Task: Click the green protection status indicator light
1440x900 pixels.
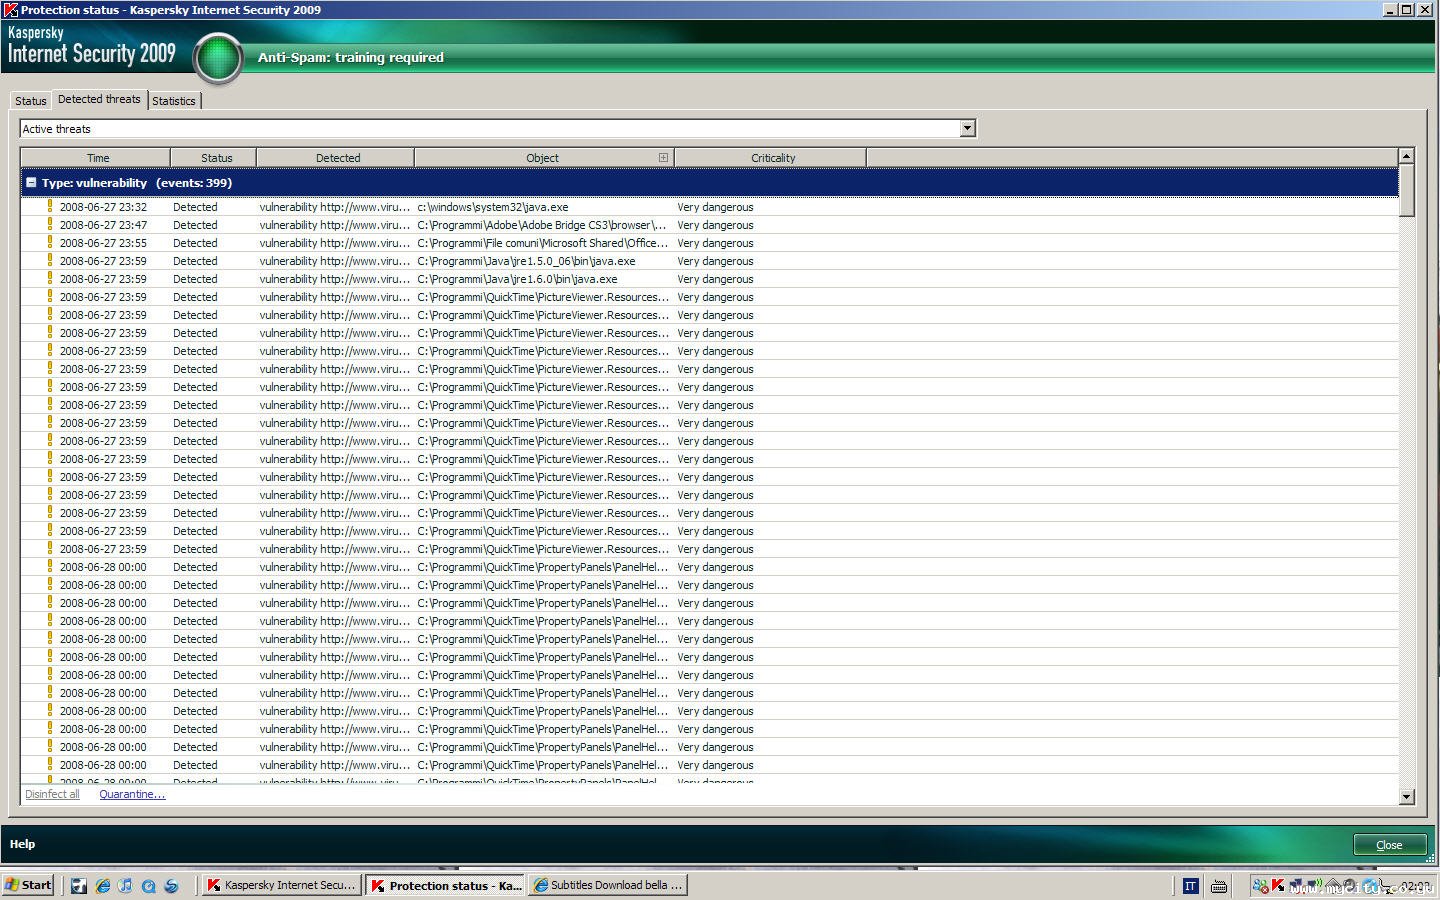Action: coord(218,58)
